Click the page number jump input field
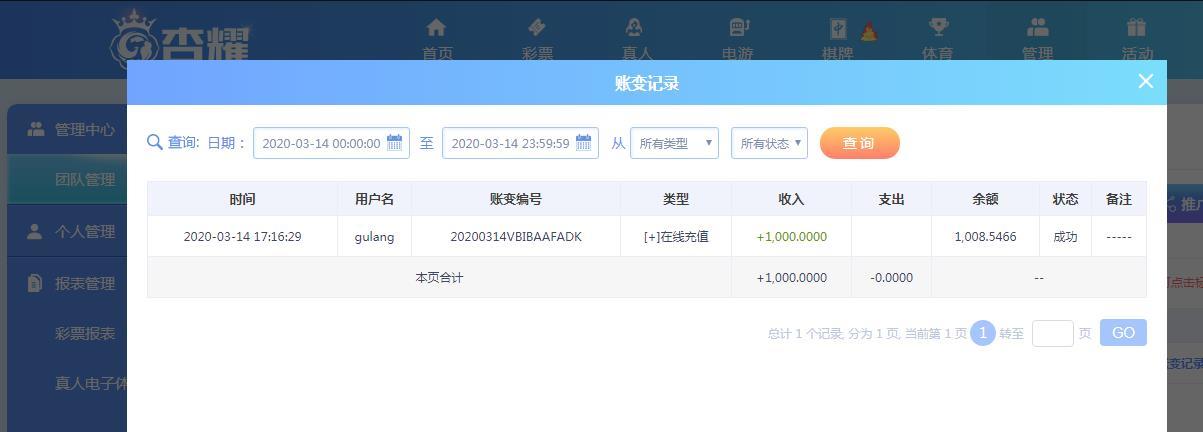This screenshot has width=1203, height=432. [1052, 333]
